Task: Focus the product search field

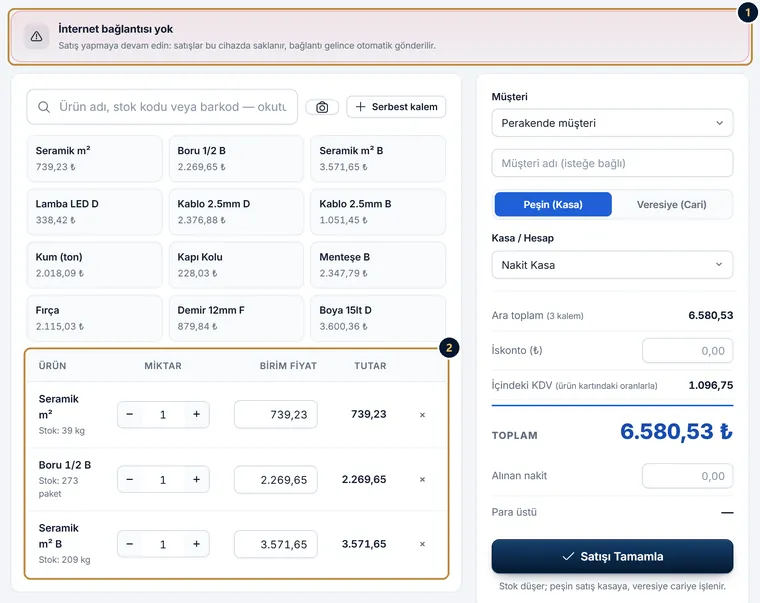Action: point(162,107)
